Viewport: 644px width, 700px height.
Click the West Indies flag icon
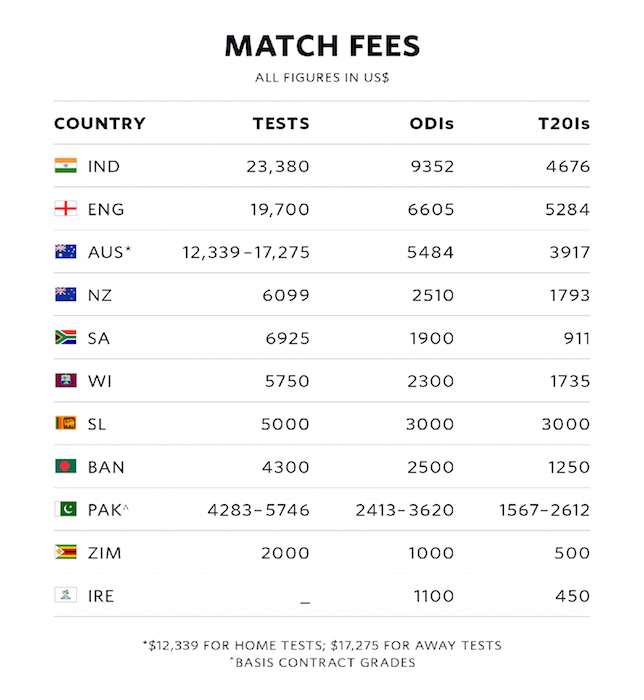coord(65,381)
